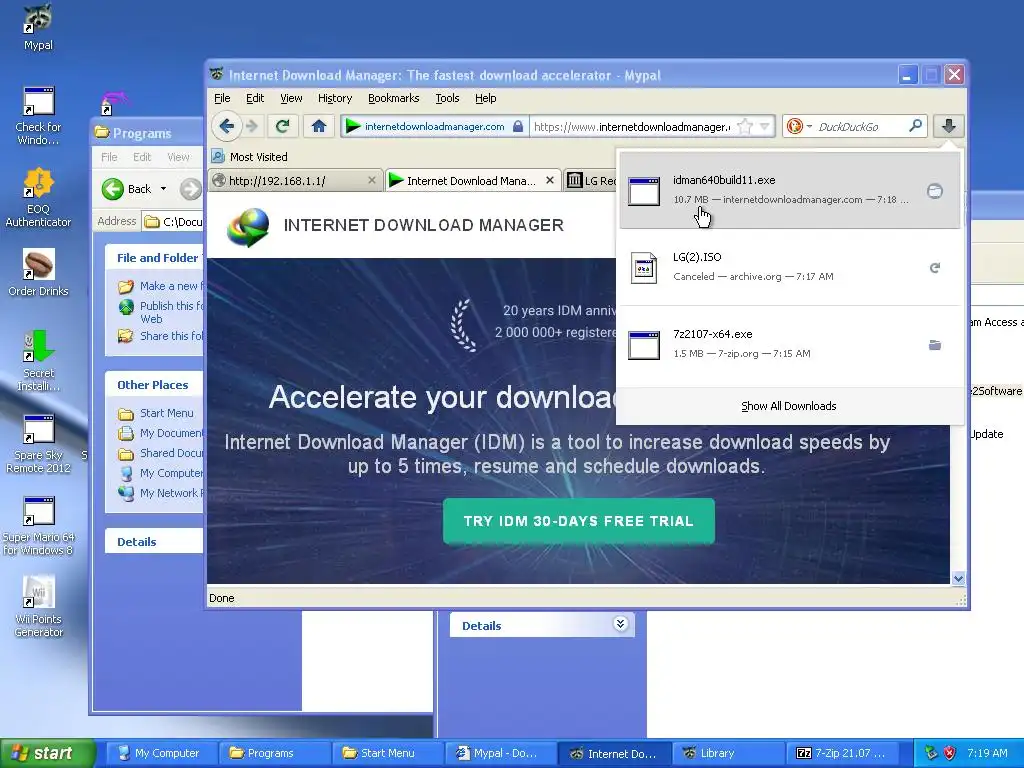
Task: Click the padlock site security icon
Action: [x=517, y=126]
